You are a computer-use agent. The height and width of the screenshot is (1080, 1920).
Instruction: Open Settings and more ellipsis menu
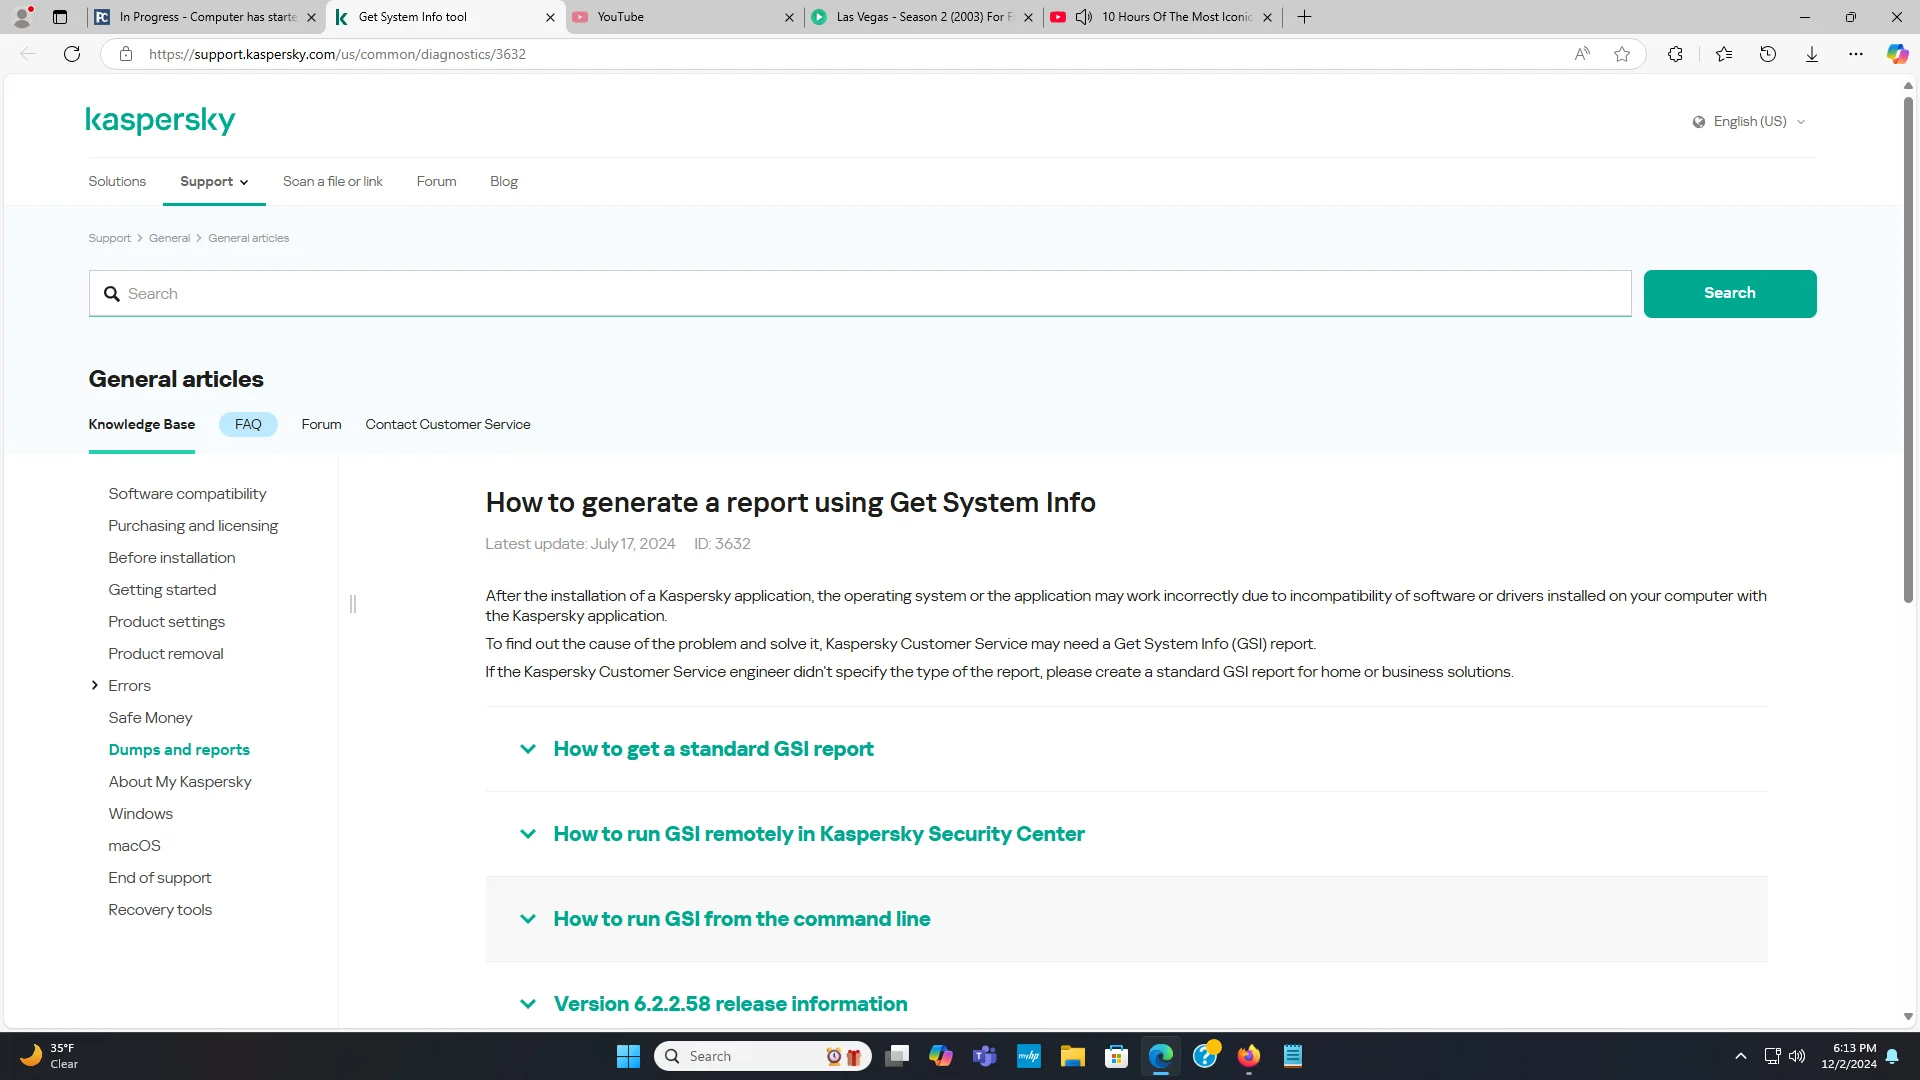pyautogui.click(x=1856, y=54)
